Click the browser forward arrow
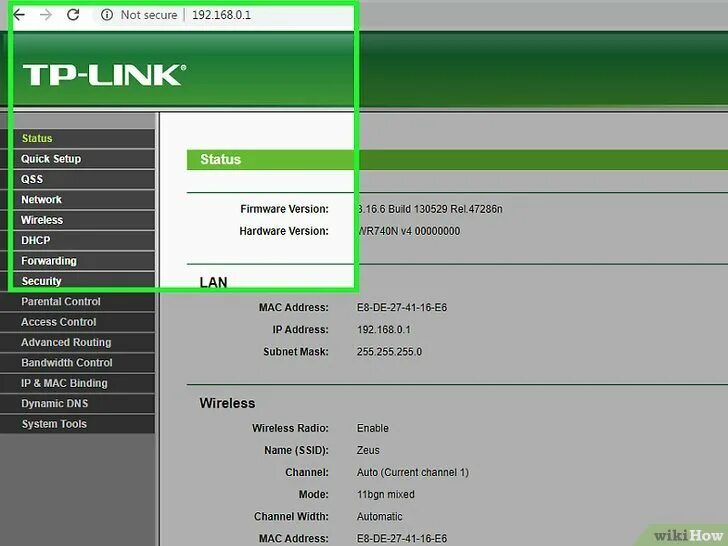 (46, 15)
